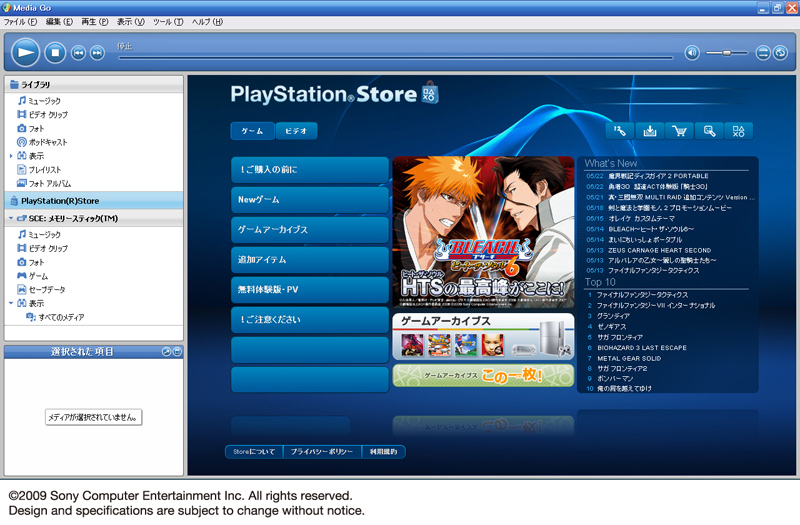The image size is (800, 525).
Task: Open the 表示 menu in menu bar
Action: coord(131,22)
